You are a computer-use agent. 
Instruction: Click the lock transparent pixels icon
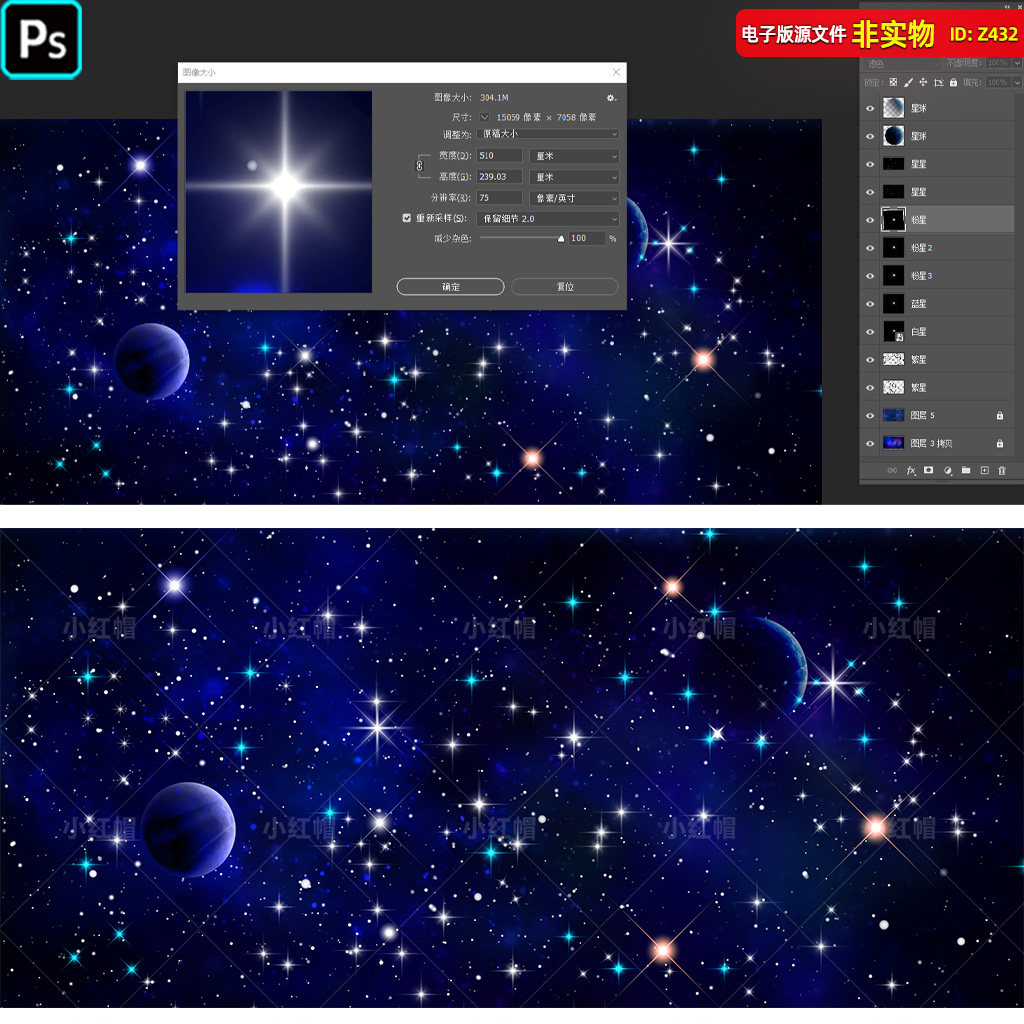click(x=893, y=82)
